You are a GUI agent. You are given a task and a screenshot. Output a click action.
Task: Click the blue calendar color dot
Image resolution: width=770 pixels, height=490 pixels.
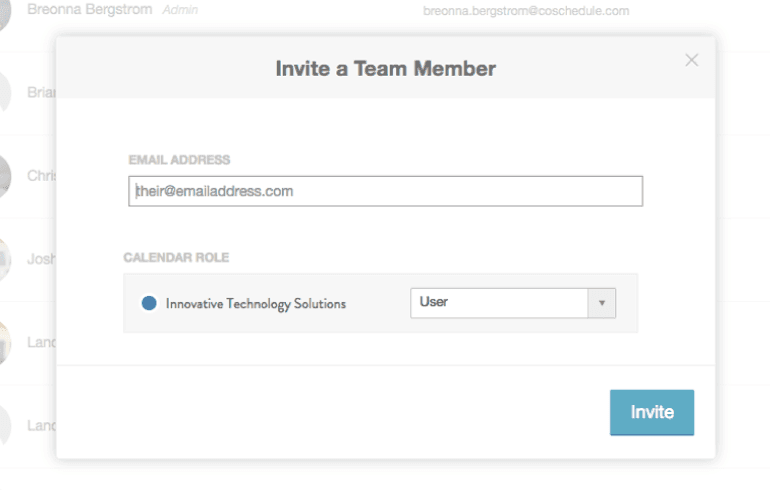[x=149, y=303]
